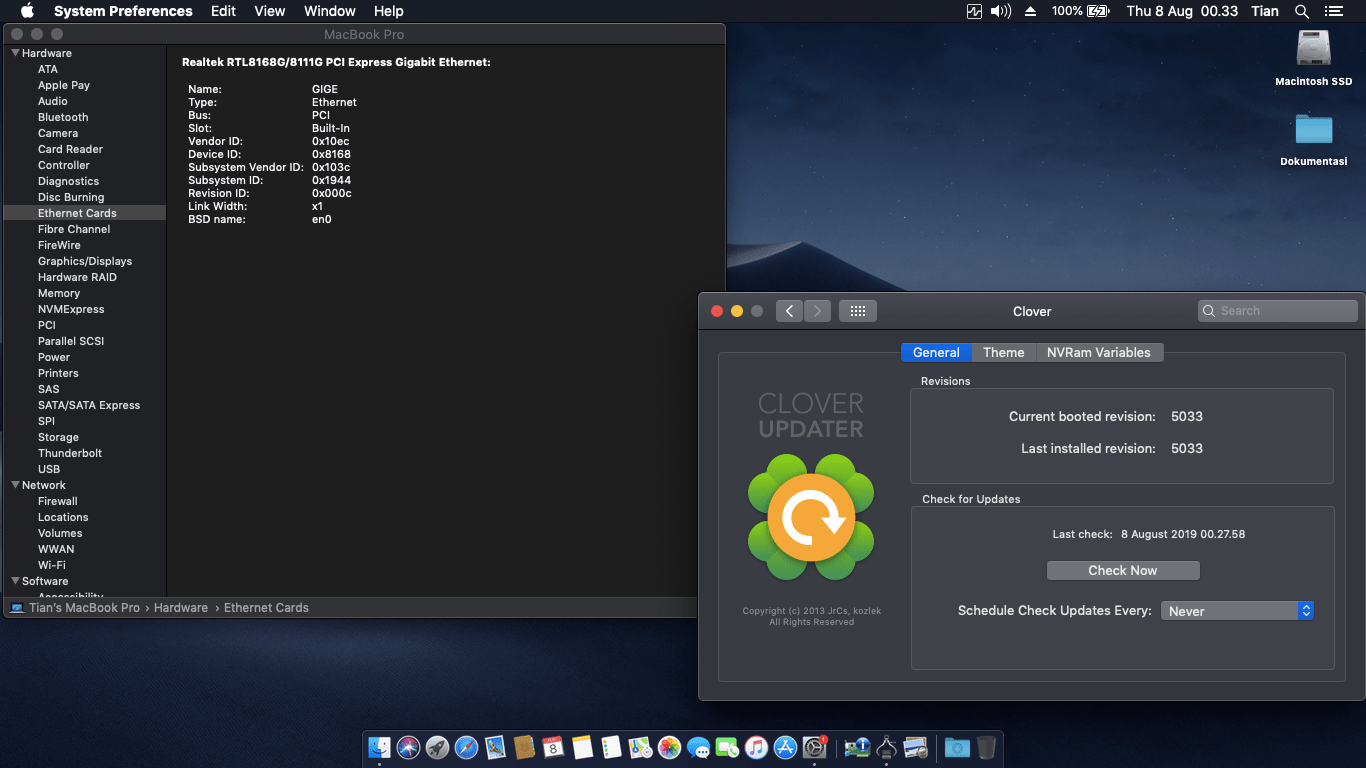Click the battery status in menu bar

1081,11
